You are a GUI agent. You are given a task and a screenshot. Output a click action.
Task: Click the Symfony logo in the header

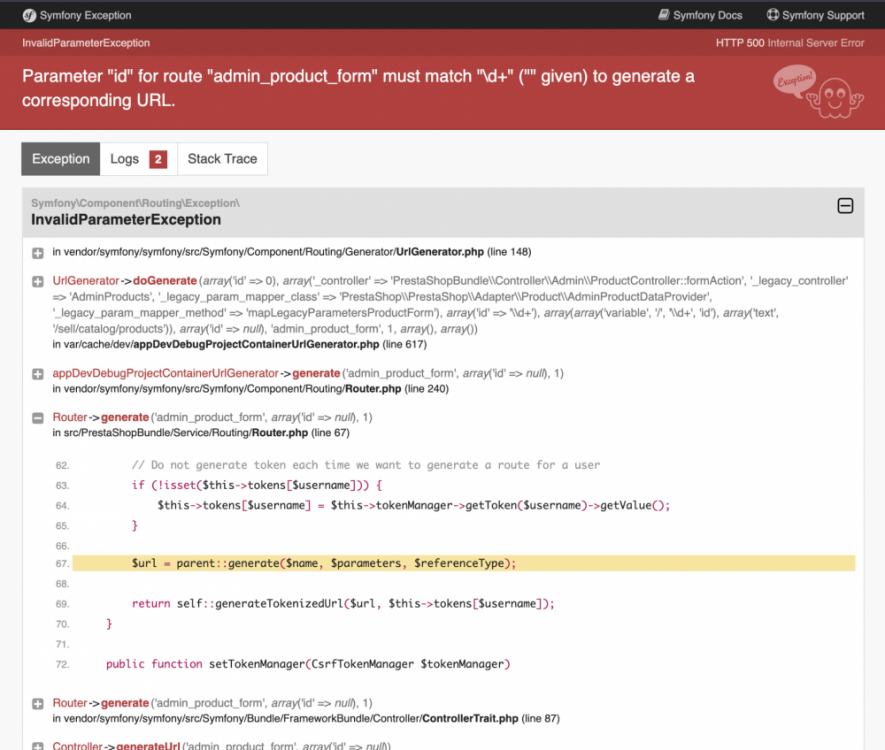(28, 15)
